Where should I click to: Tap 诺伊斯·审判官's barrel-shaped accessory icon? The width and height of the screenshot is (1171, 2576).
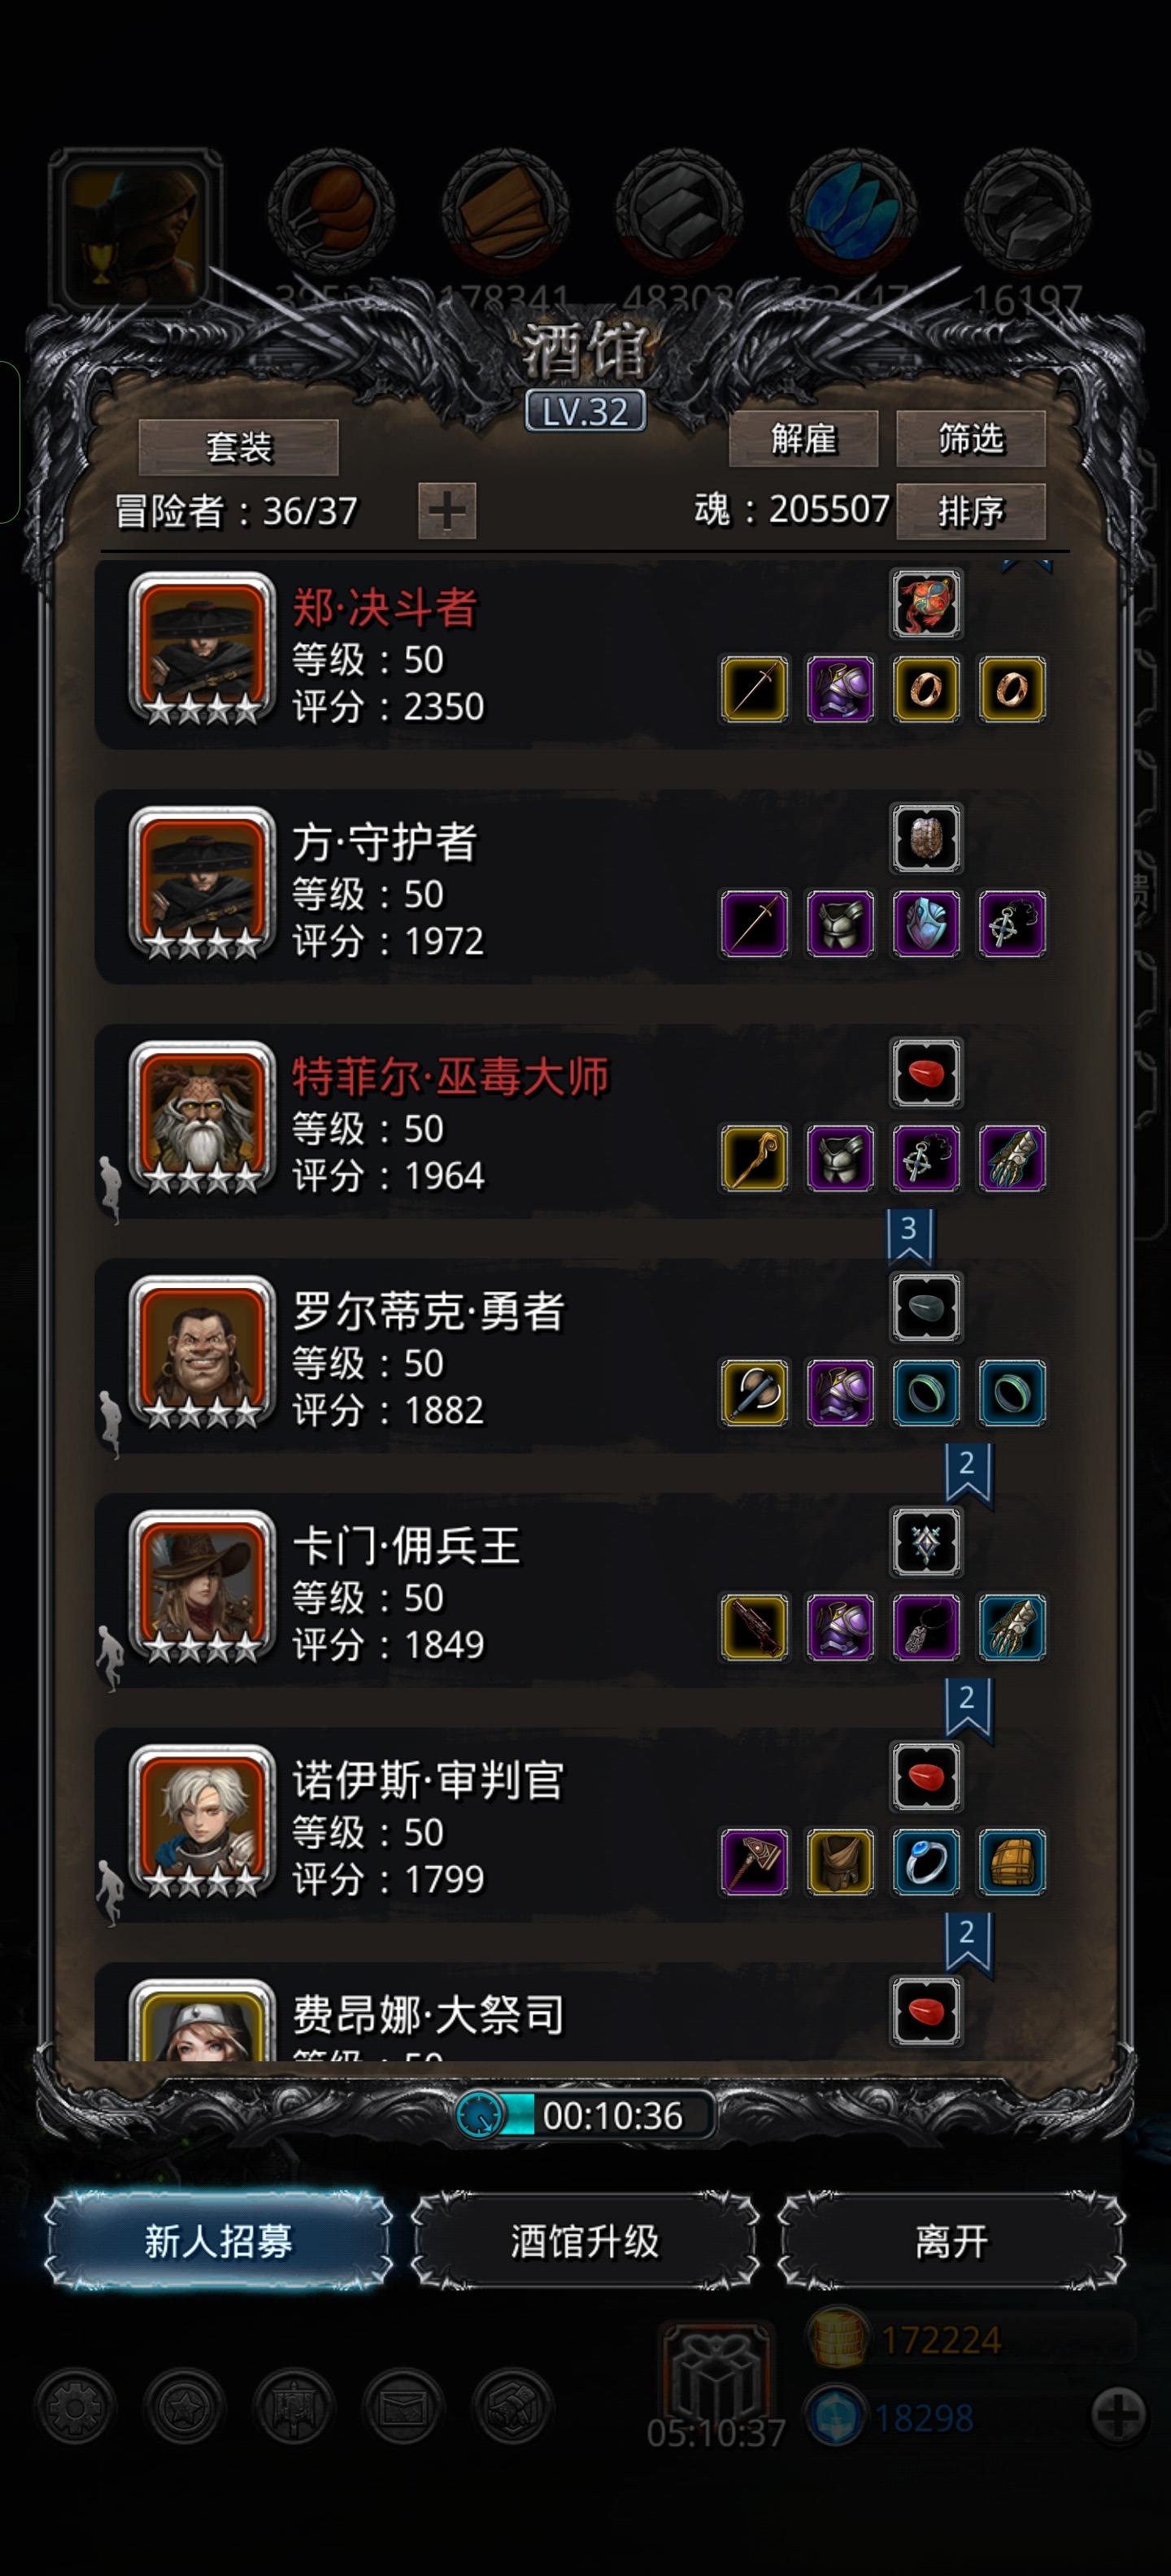pos(1012,1861)
